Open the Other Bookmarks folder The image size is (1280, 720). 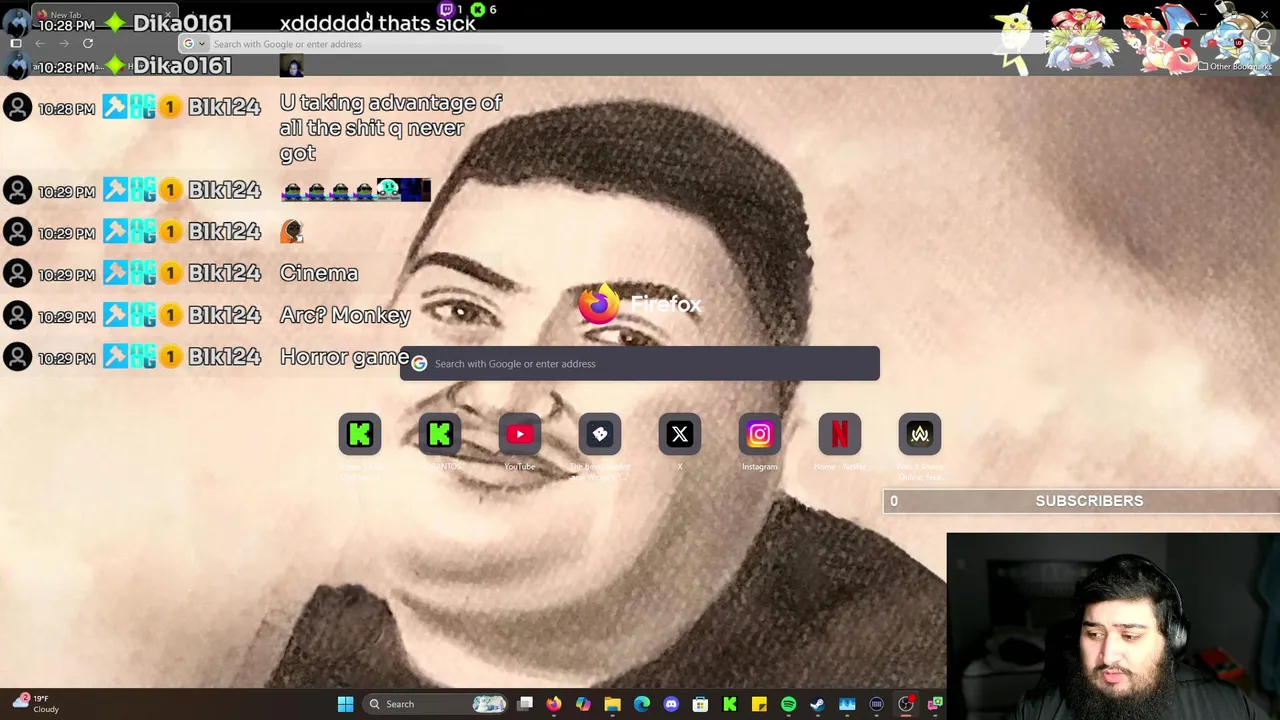[x=1236, y=66]
